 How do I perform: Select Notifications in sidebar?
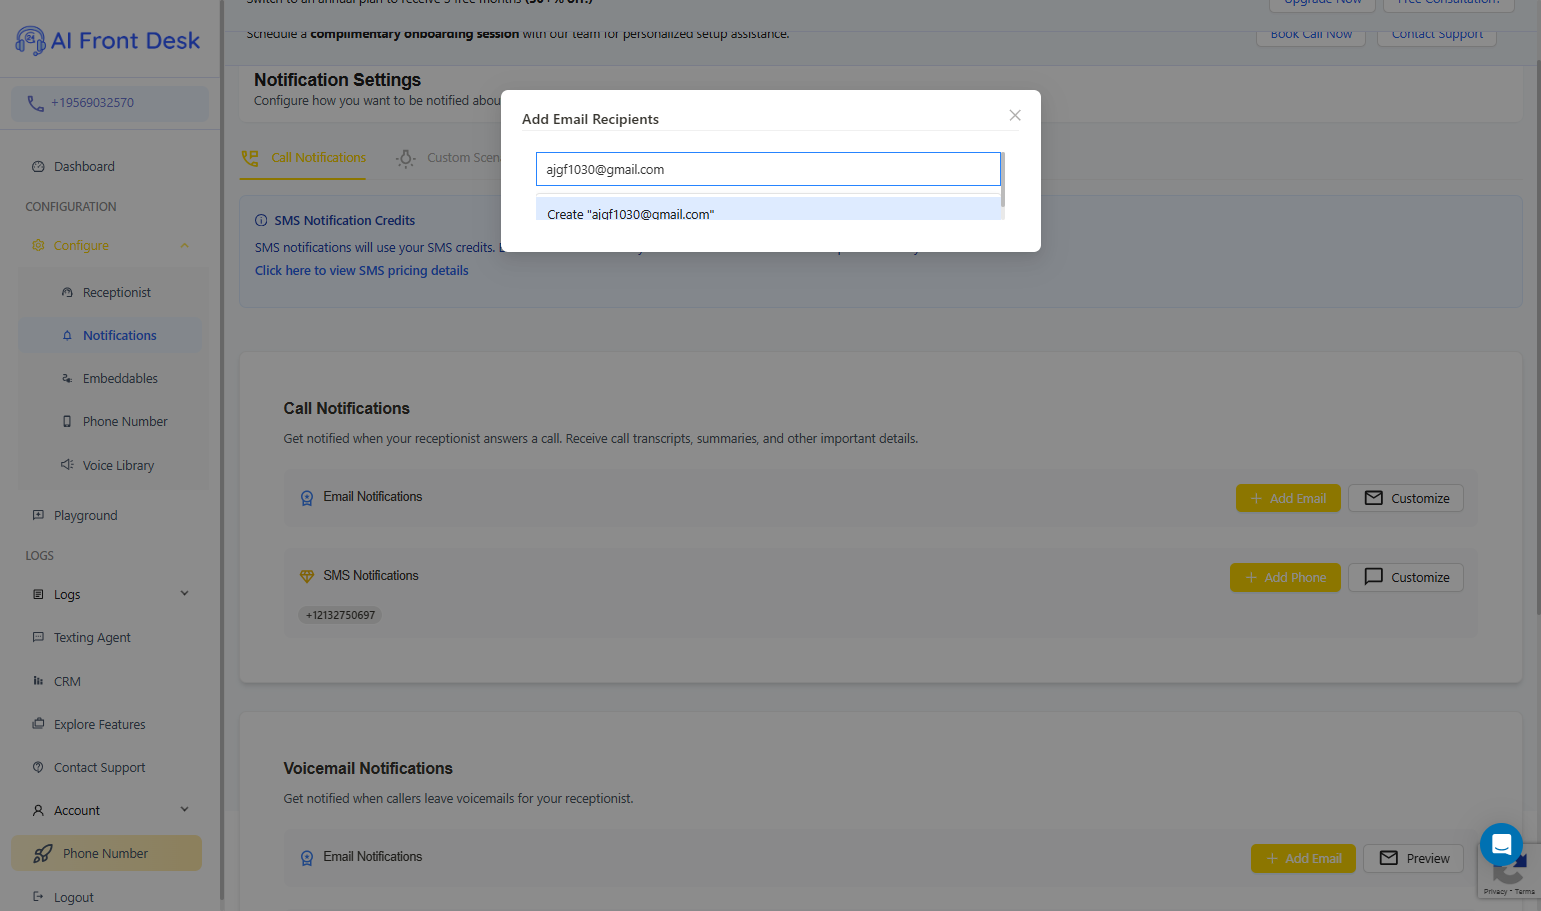pos(110,336)
